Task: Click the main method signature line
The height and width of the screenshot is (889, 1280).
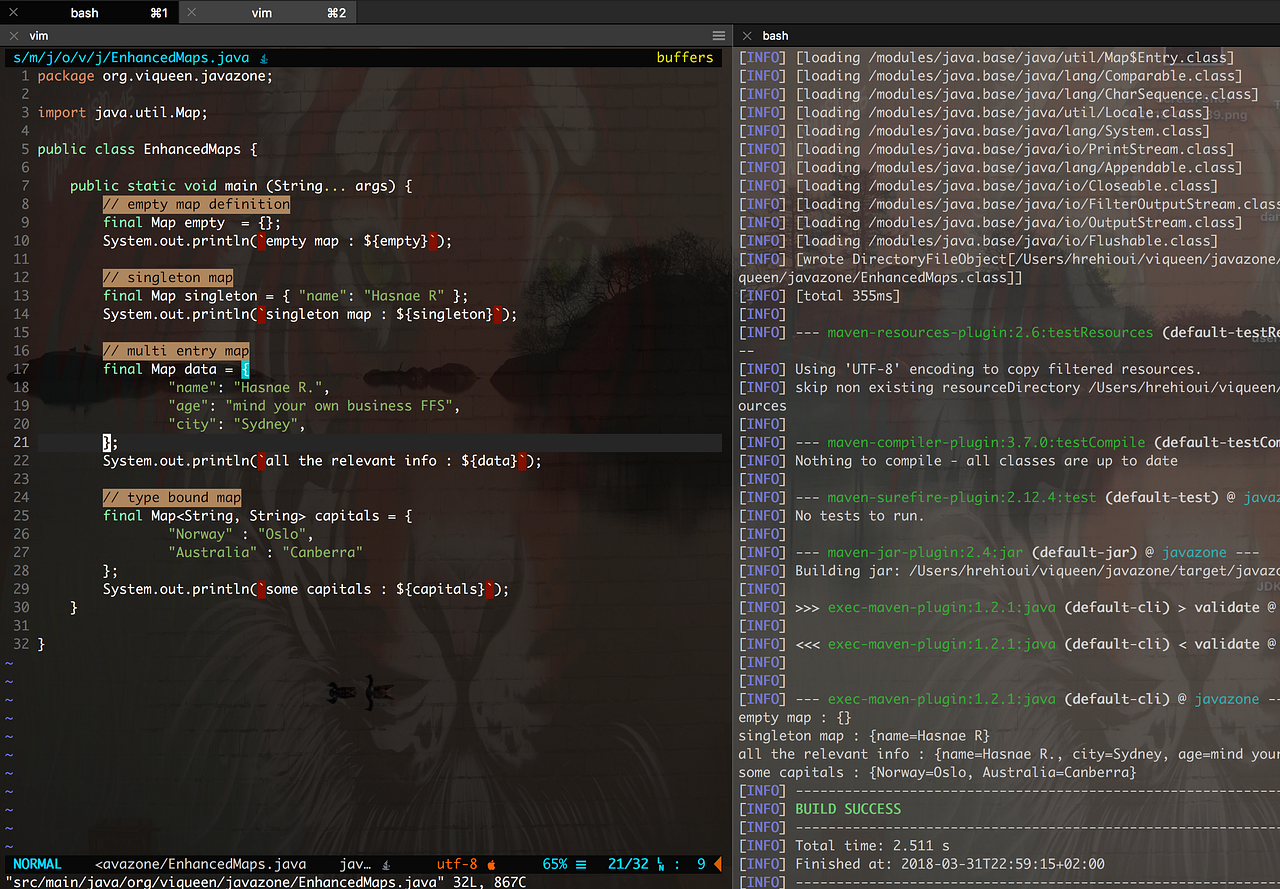Action: click(241, 186)
